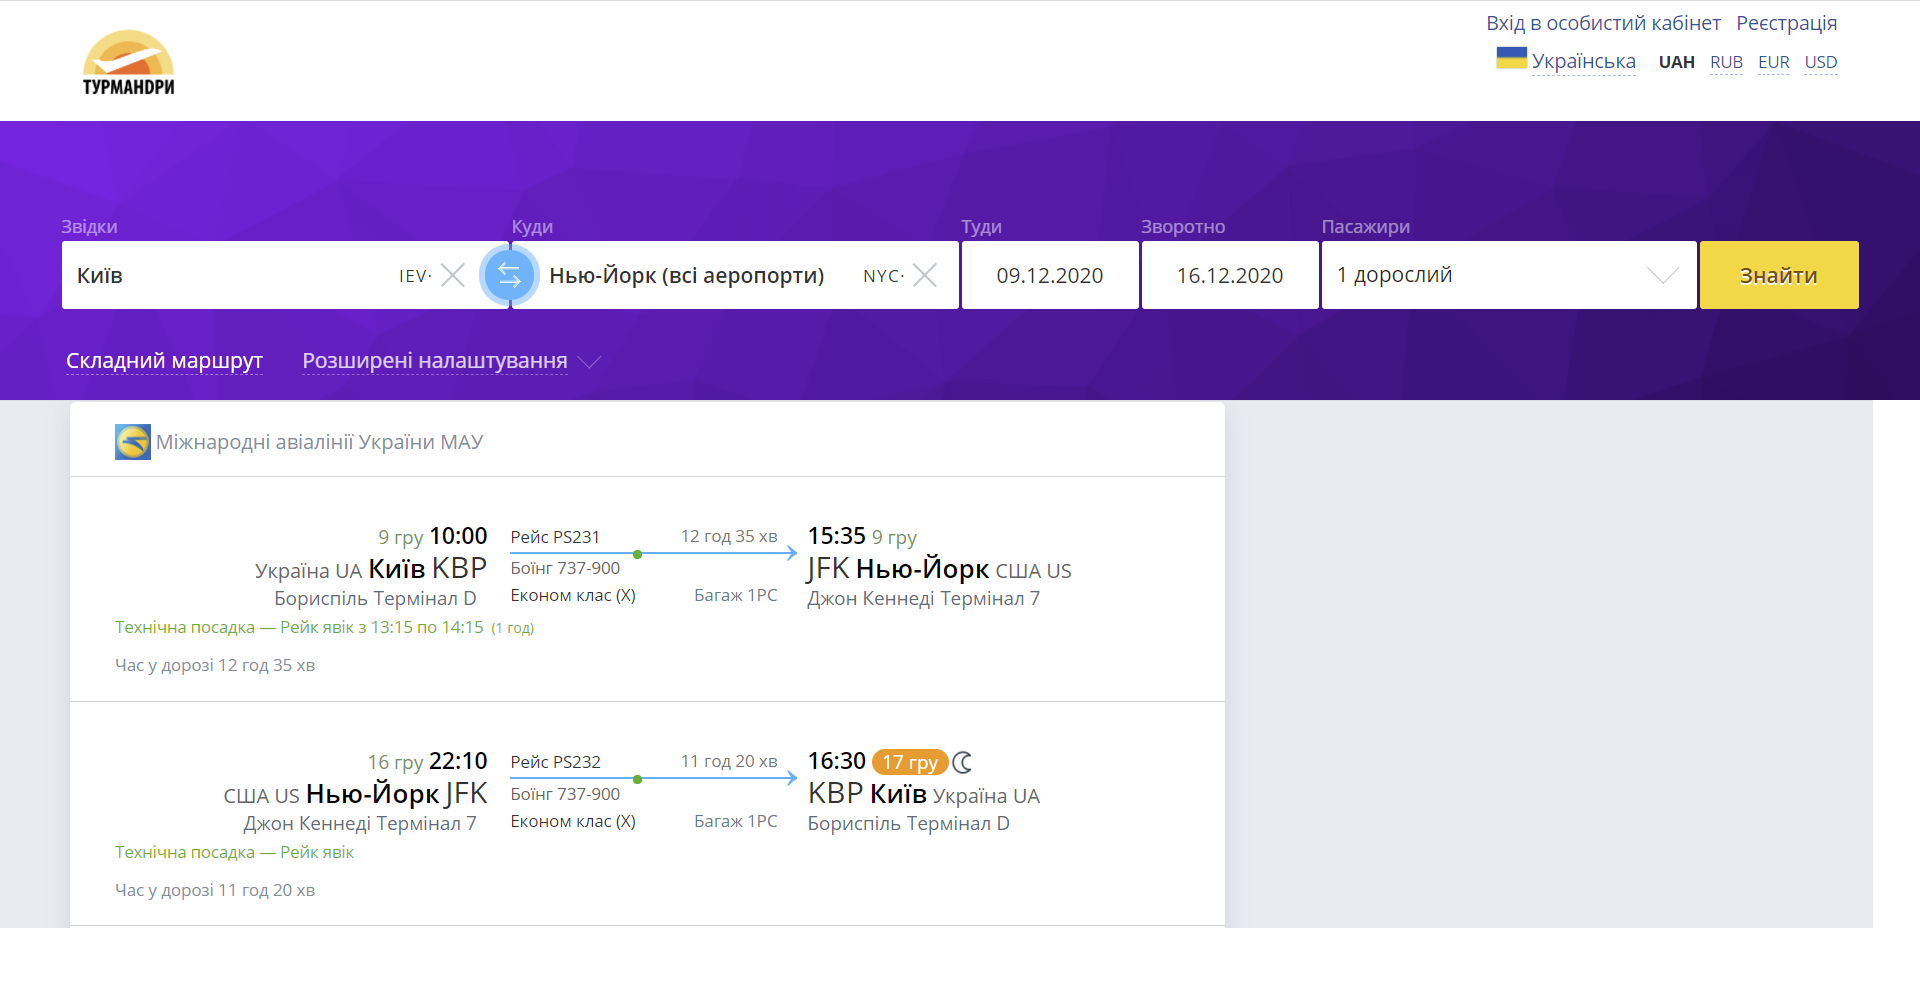The height and width of the screenshot is (1000, 1920).
Task: Click Час у дорозі 11 год 20 хв
Action: click(215, 890)
